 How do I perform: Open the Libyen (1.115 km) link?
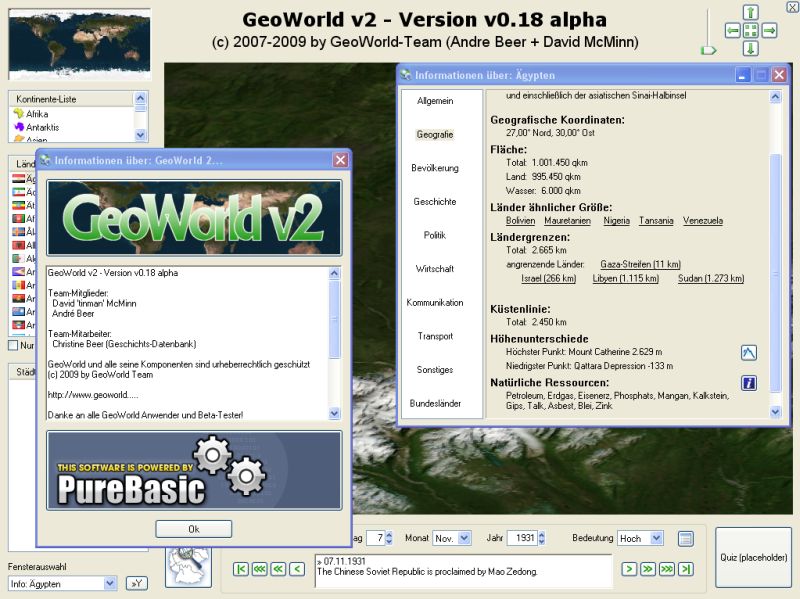click(626, 279)
